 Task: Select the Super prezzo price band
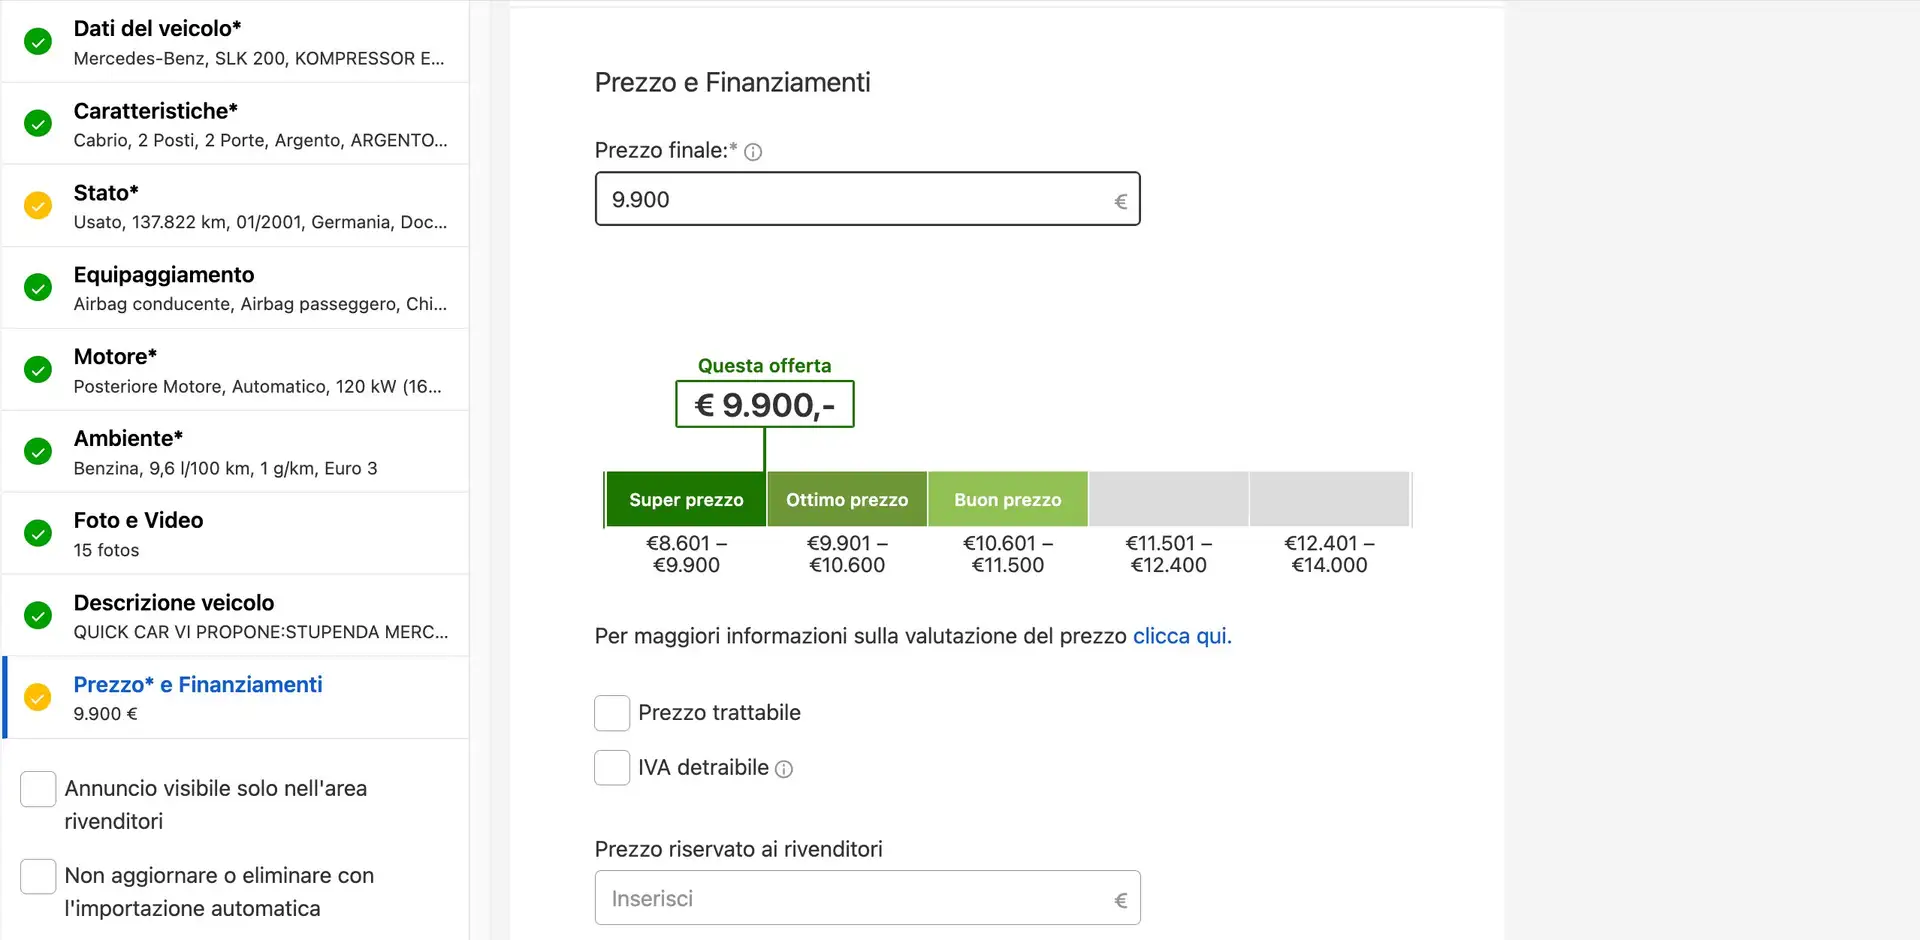point(686,499)
